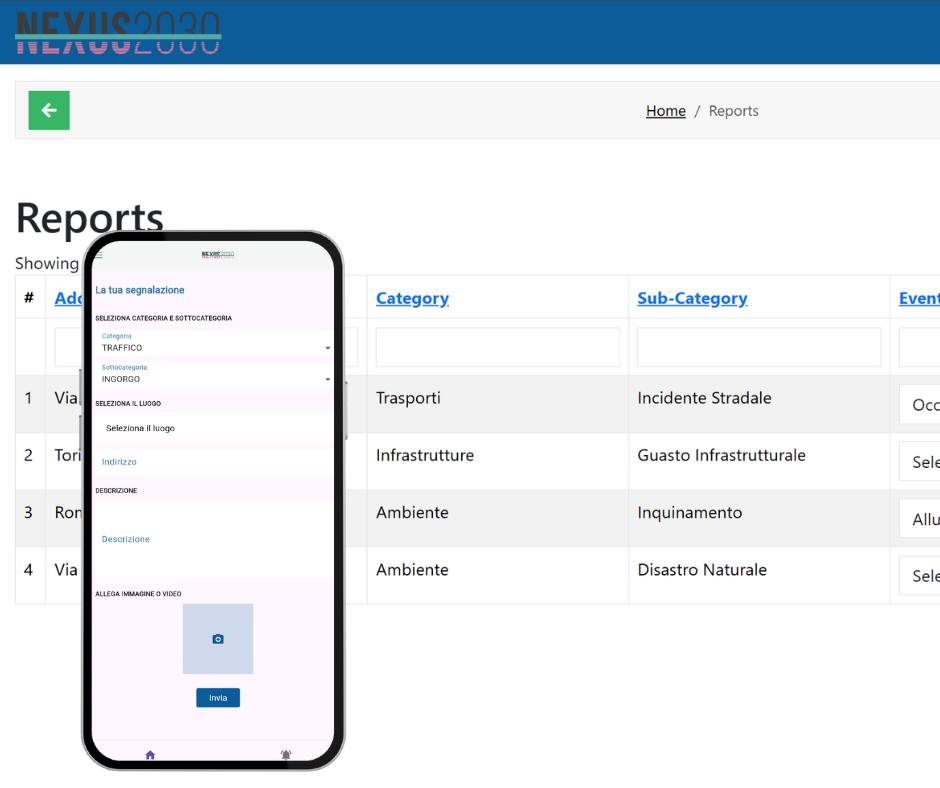The image size is (940, 788).
Task: Open the NEXUS2030 logo in header
Action: click(x=118, y=33)
